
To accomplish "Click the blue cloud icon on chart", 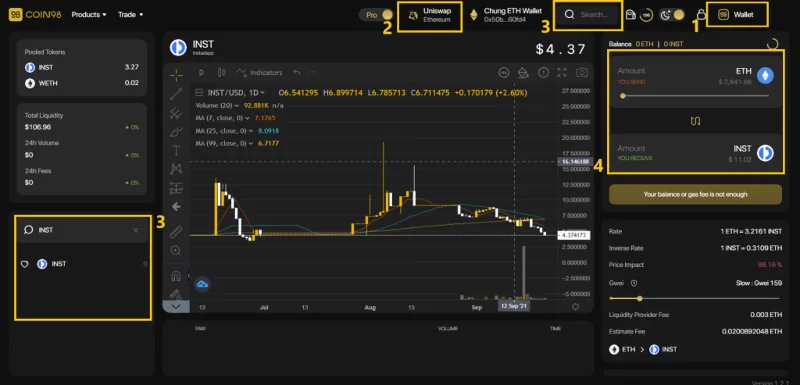I will point(203,284).
